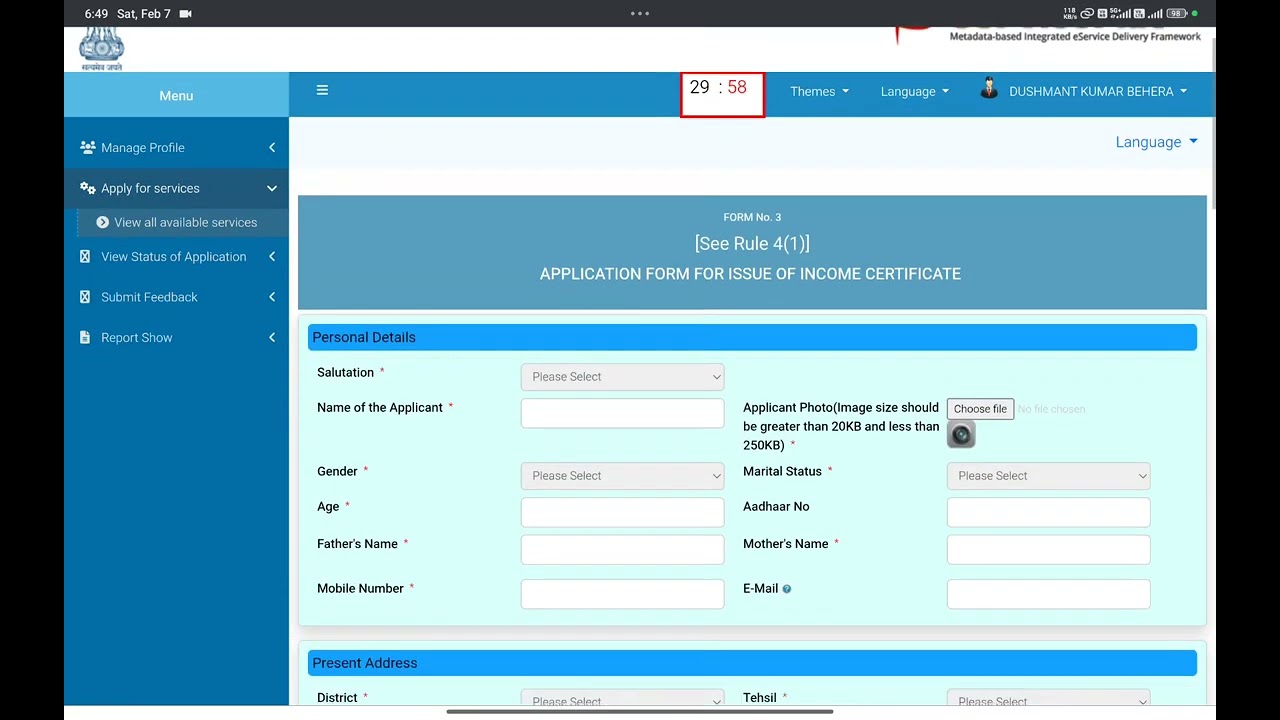Open the Marital Status dropdown

pos(1048,476)
